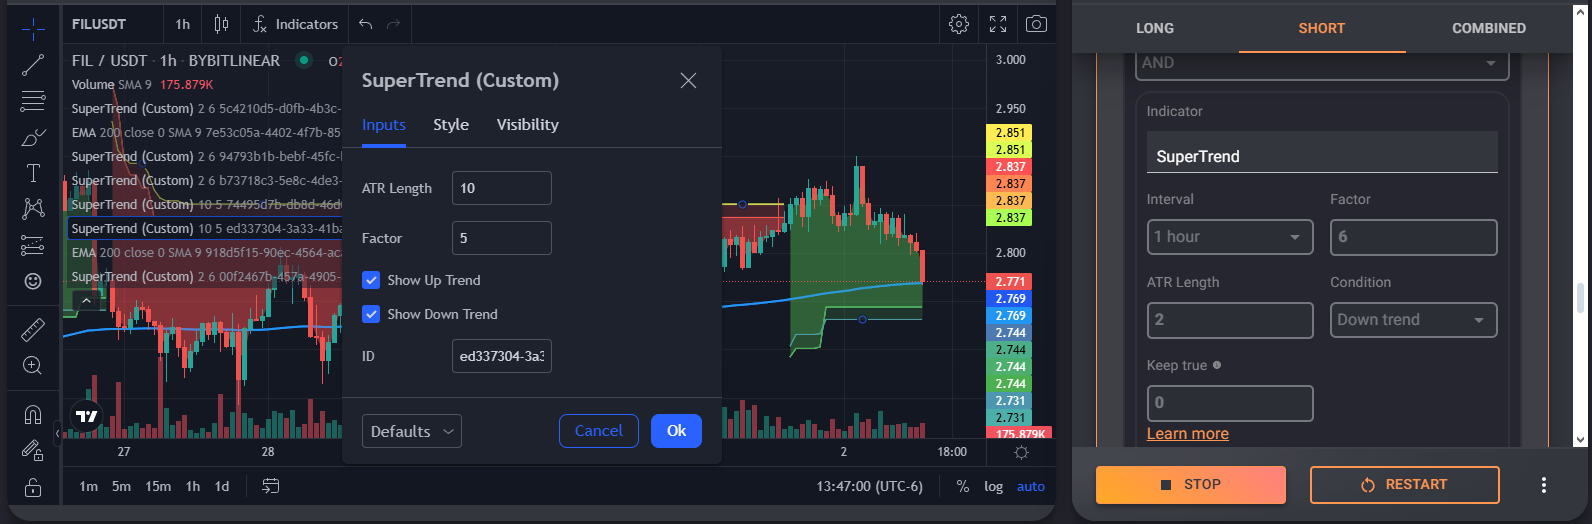
Task: Activate the zoom in tool
Action: (33, 365)
